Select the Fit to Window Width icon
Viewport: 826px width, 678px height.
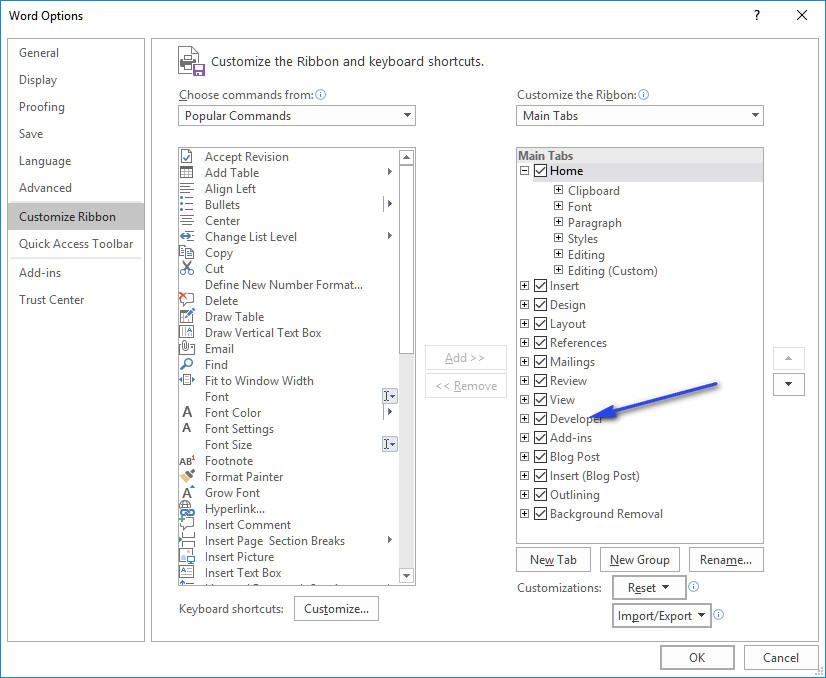186,380
